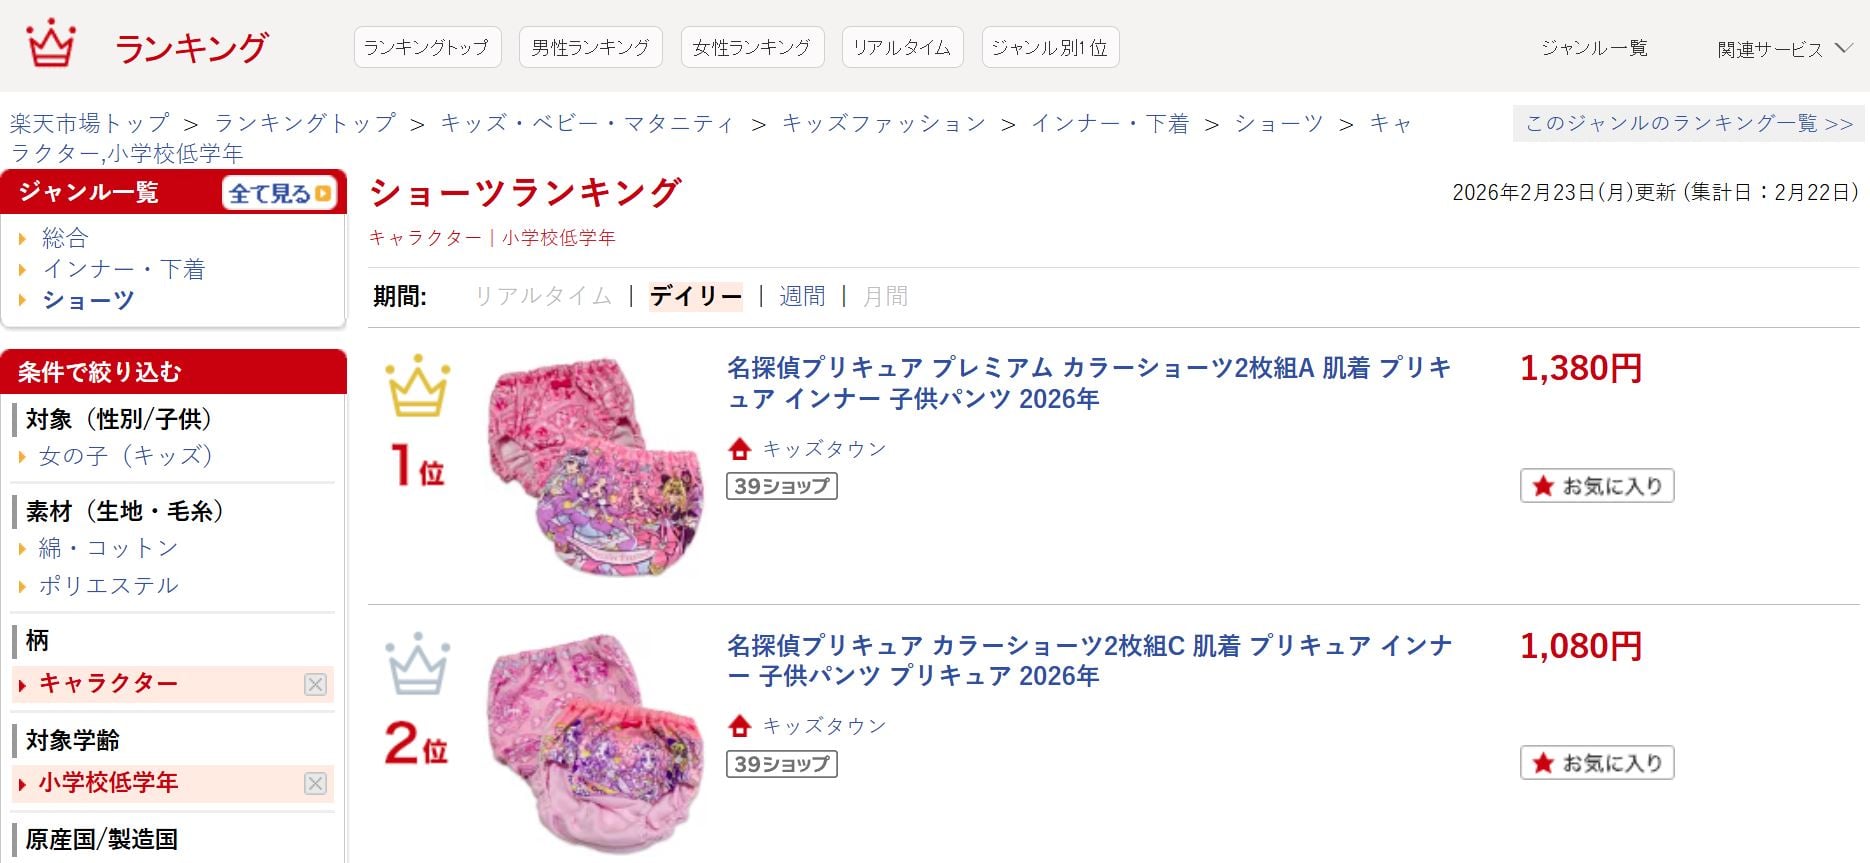
Task: Open the rank 1 product thumbnail
Action: point(595,466)
